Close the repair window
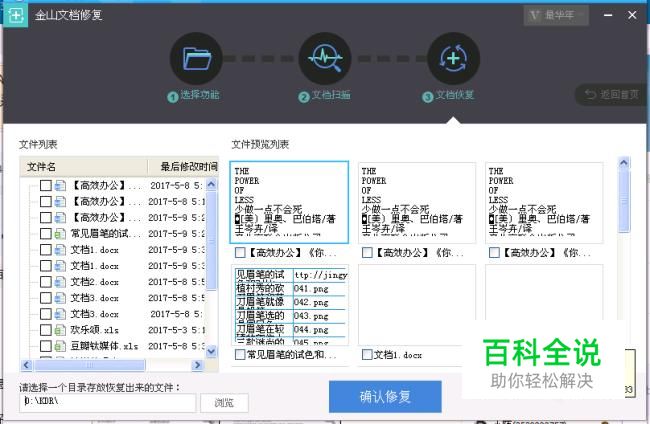 tap(632, 15)
